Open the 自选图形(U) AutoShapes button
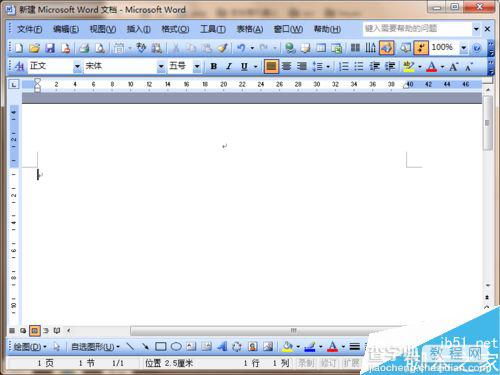The image size is (500, 375). (95, 347)
